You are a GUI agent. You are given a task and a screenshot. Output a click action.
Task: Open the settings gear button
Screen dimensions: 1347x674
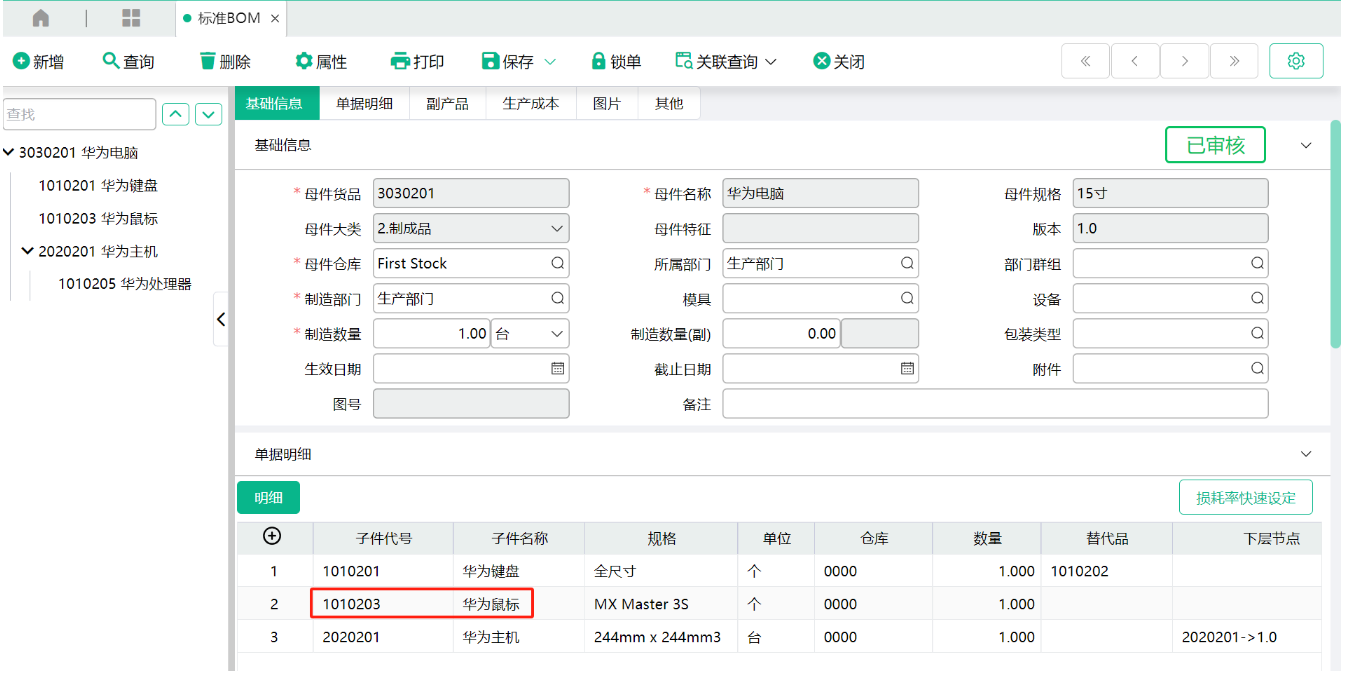[1296, 61]
